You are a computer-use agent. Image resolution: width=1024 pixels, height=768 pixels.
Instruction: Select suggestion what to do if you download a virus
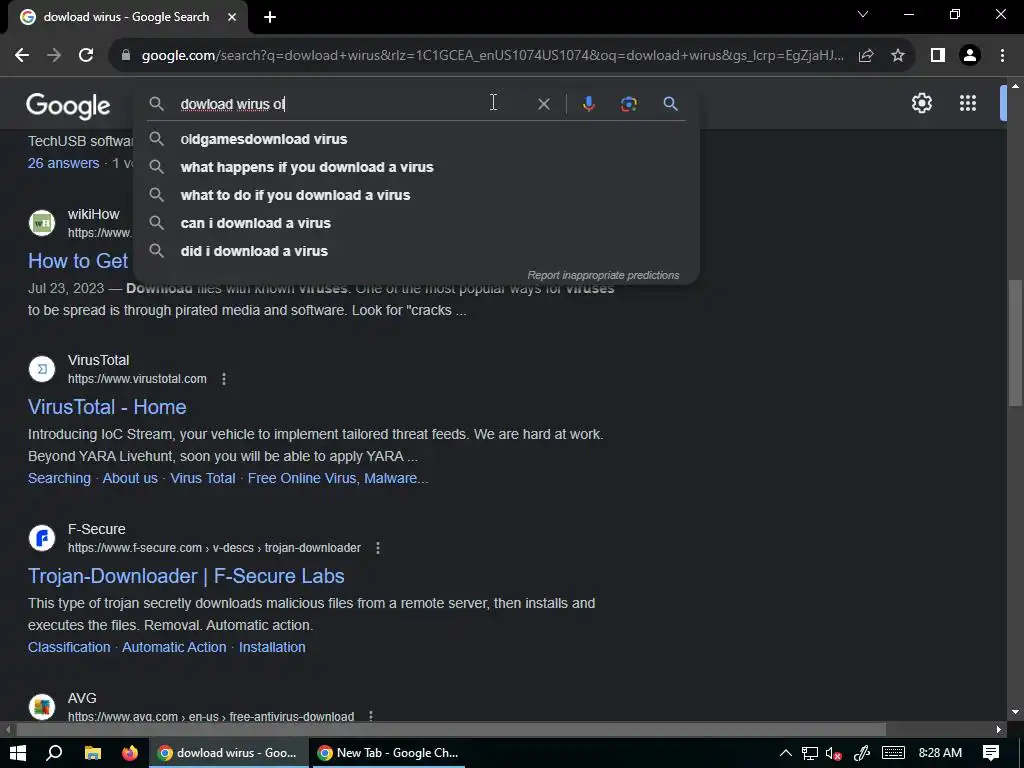416,195
